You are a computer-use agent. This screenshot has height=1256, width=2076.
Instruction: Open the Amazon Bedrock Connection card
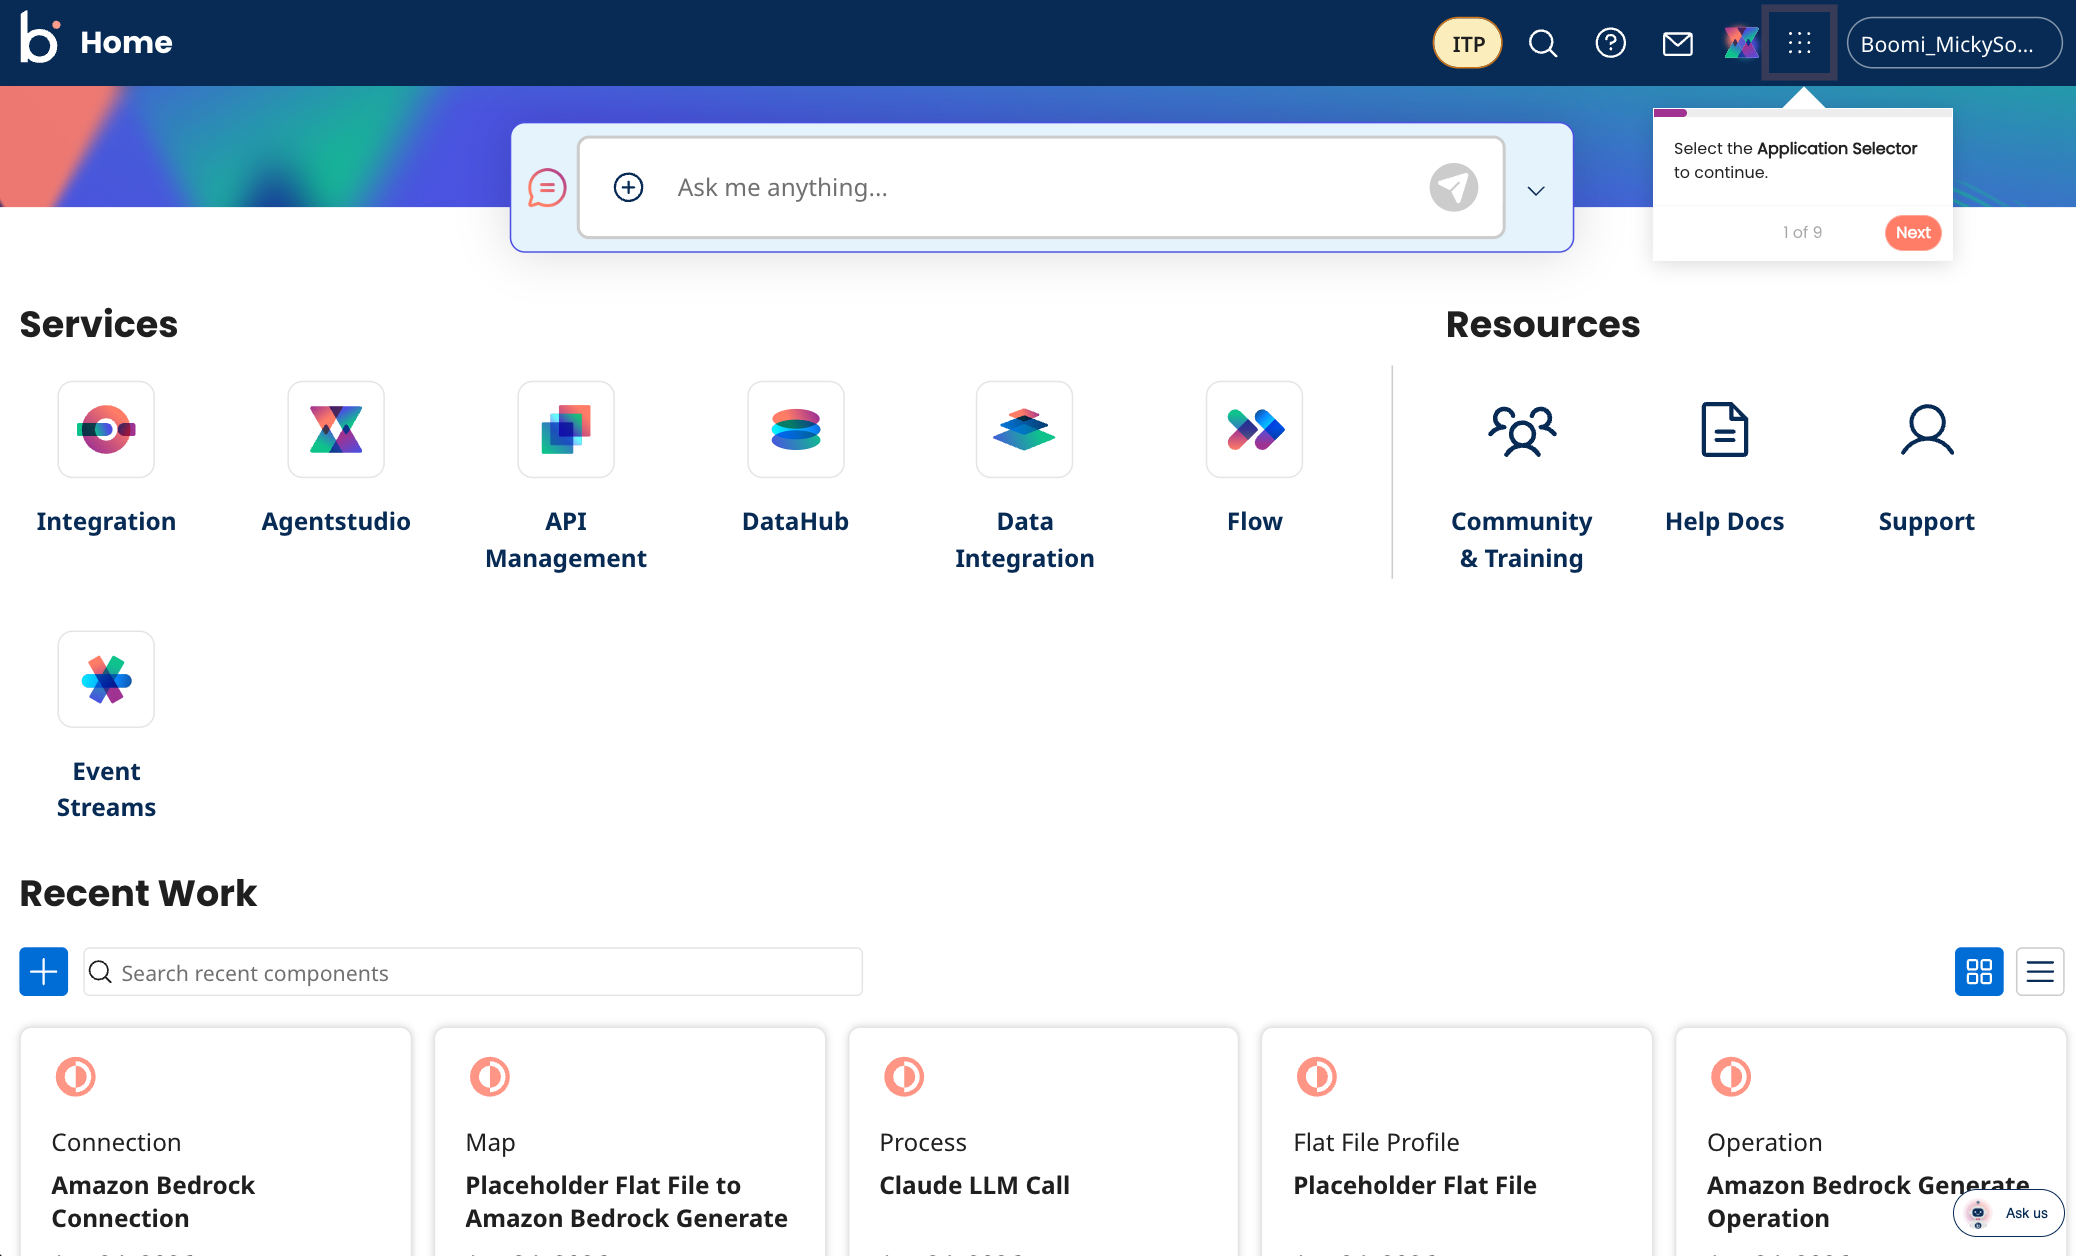click(x=216, y=1142)
